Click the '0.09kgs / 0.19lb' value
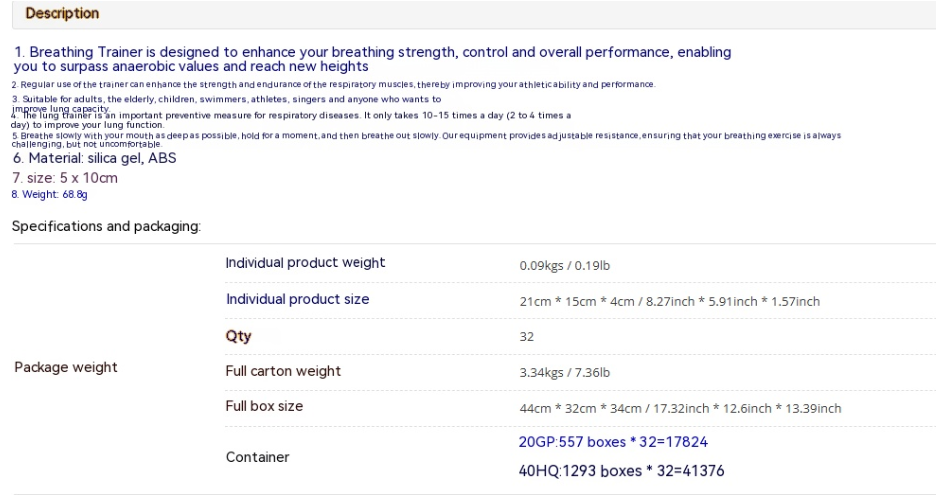Screen dimensions: 936x495 [x=564, y=265]
